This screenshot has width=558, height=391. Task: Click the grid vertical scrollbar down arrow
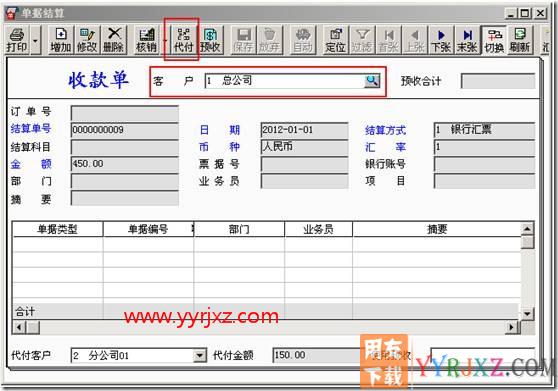tap(527, 314)
